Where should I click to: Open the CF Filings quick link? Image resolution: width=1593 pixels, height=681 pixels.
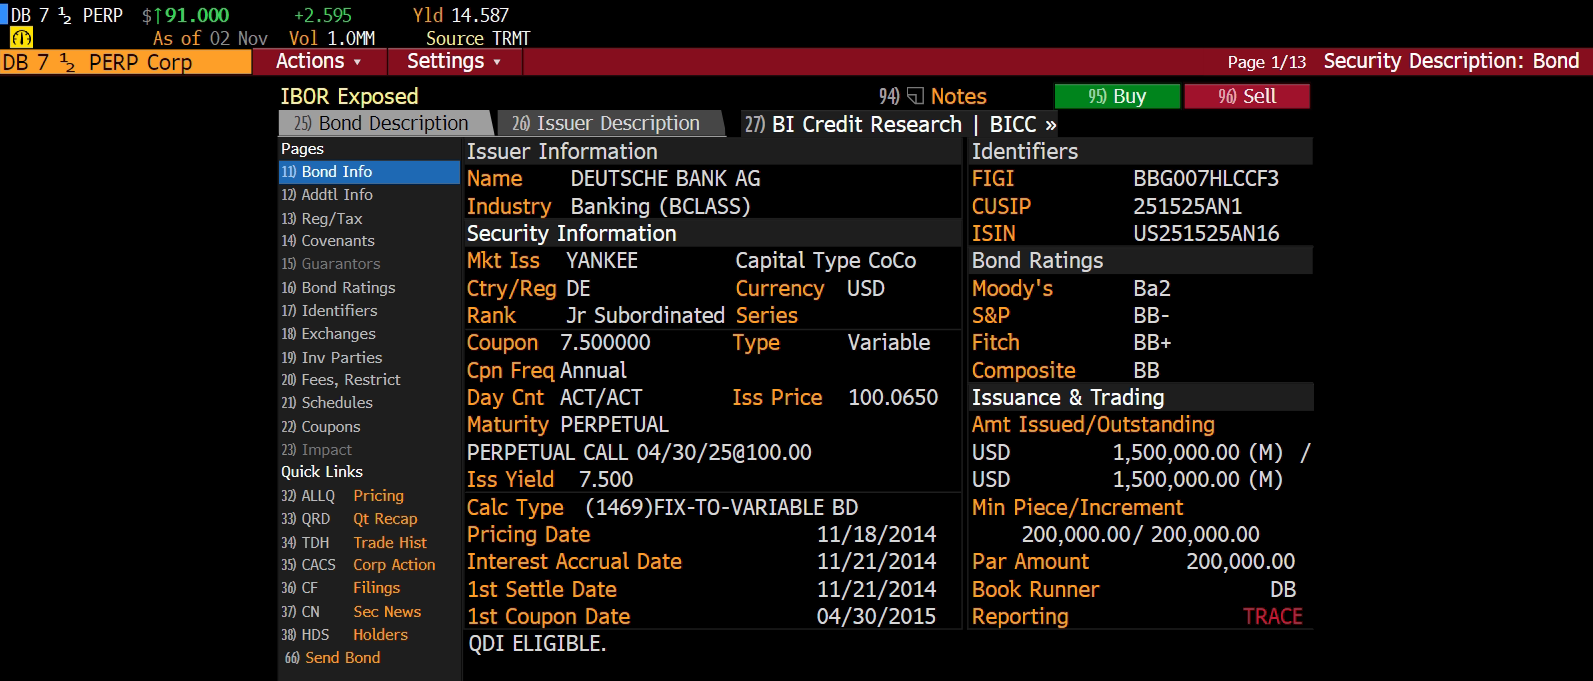(340, 588)
